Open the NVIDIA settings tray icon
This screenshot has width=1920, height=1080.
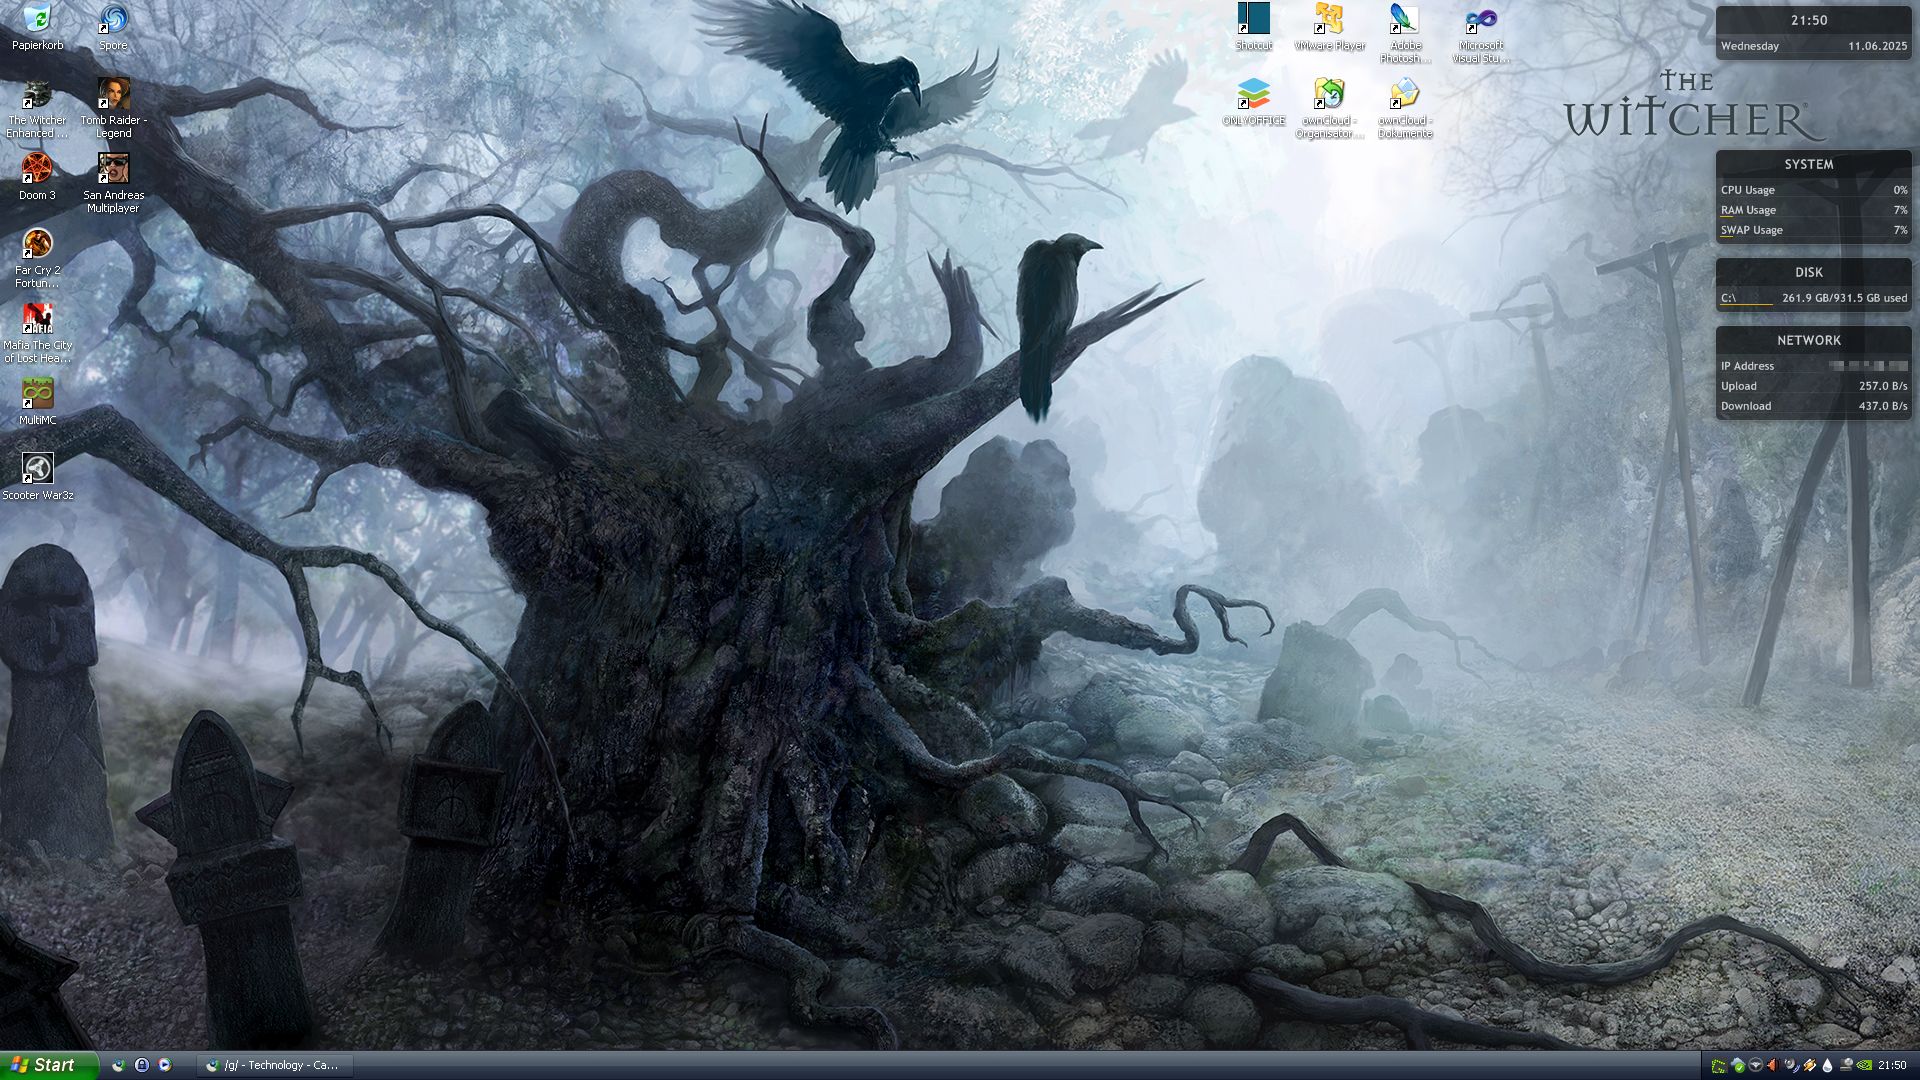[1864, 1066]
